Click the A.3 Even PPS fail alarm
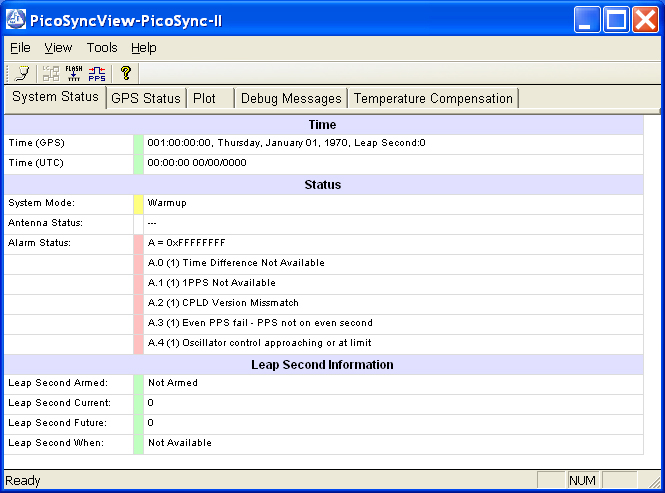The height and width of the screenshot is (493, 665). point(260,323)
